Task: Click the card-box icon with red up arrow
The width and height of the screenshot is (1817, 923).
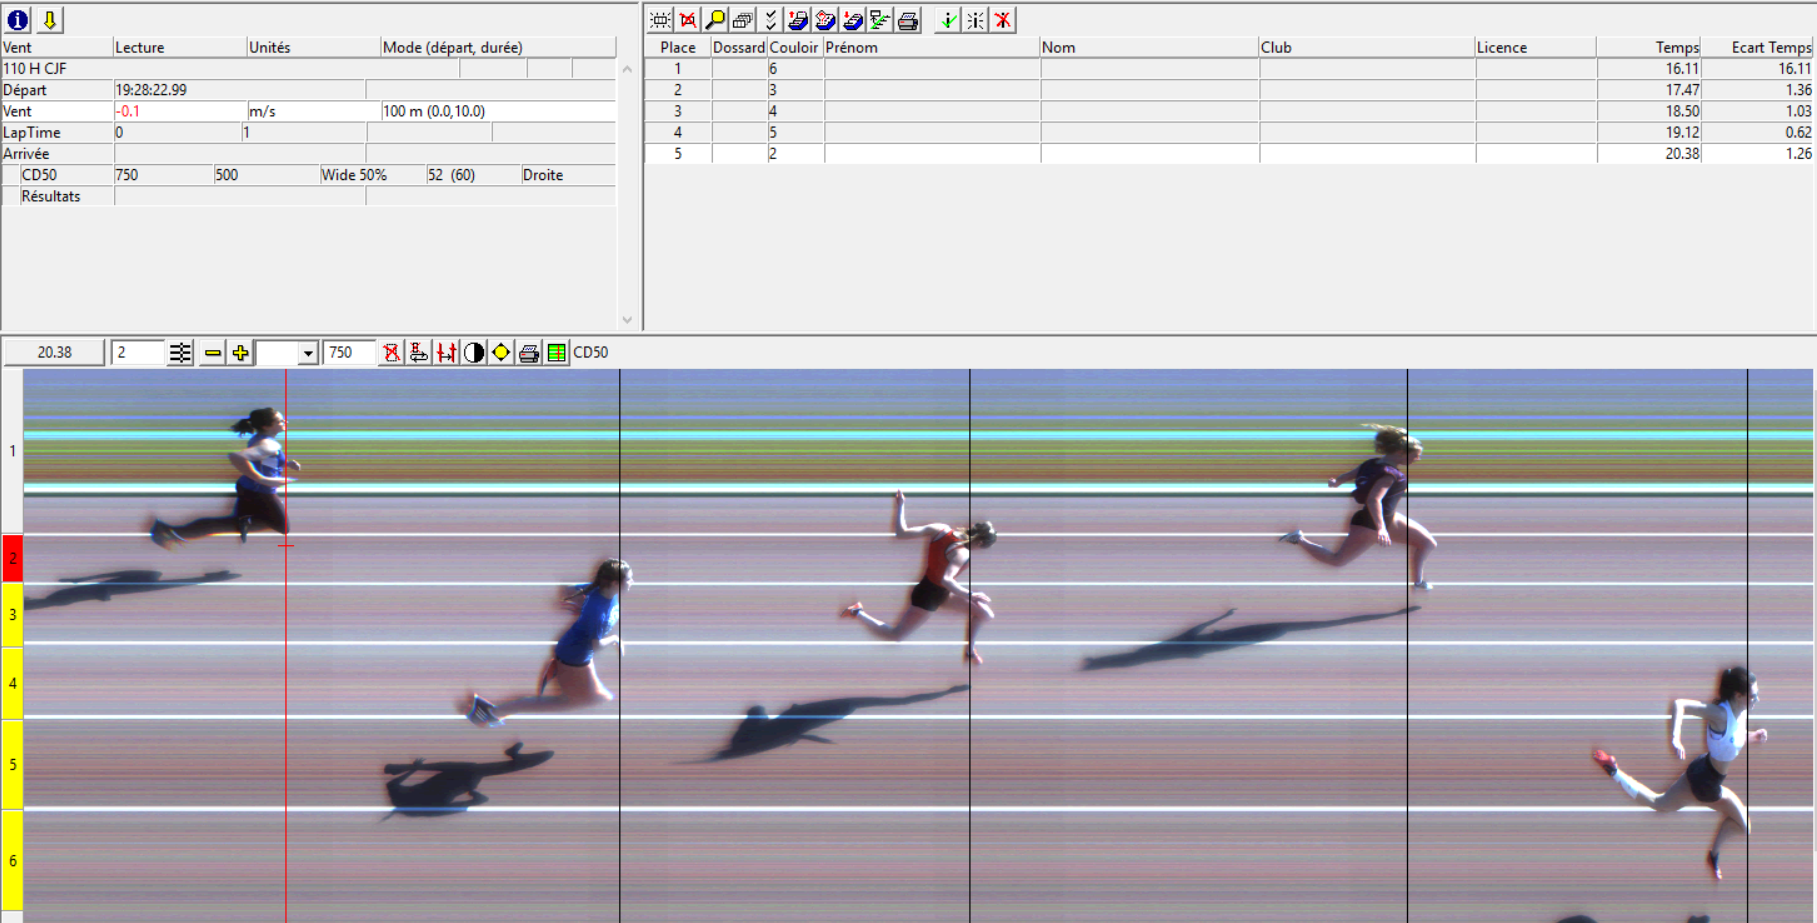Action: click(797, 20)
